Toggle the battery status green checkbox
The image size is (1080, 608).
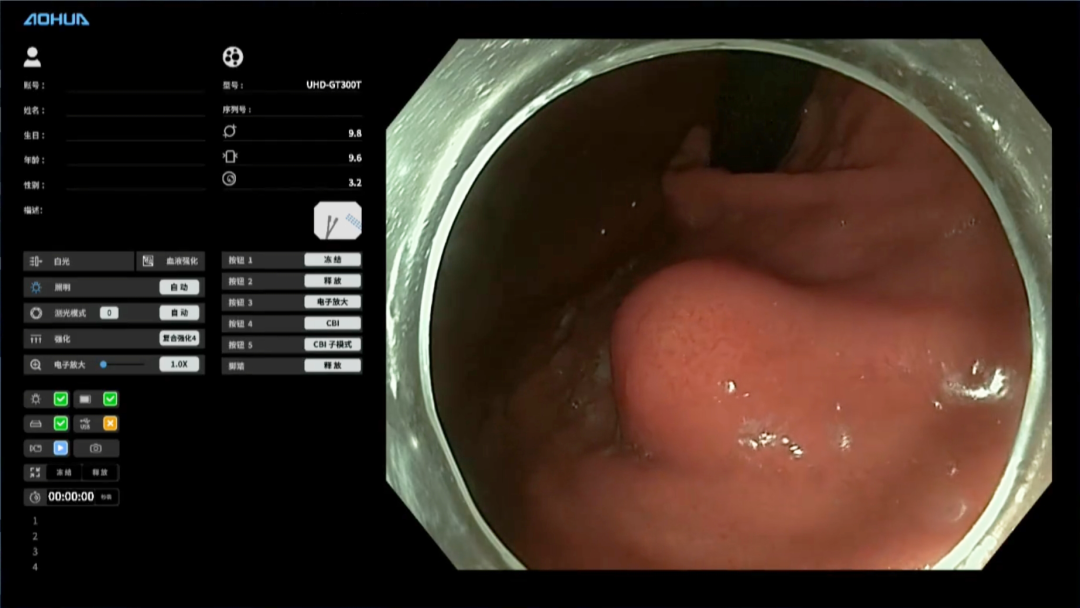click(x=110, y=399)
